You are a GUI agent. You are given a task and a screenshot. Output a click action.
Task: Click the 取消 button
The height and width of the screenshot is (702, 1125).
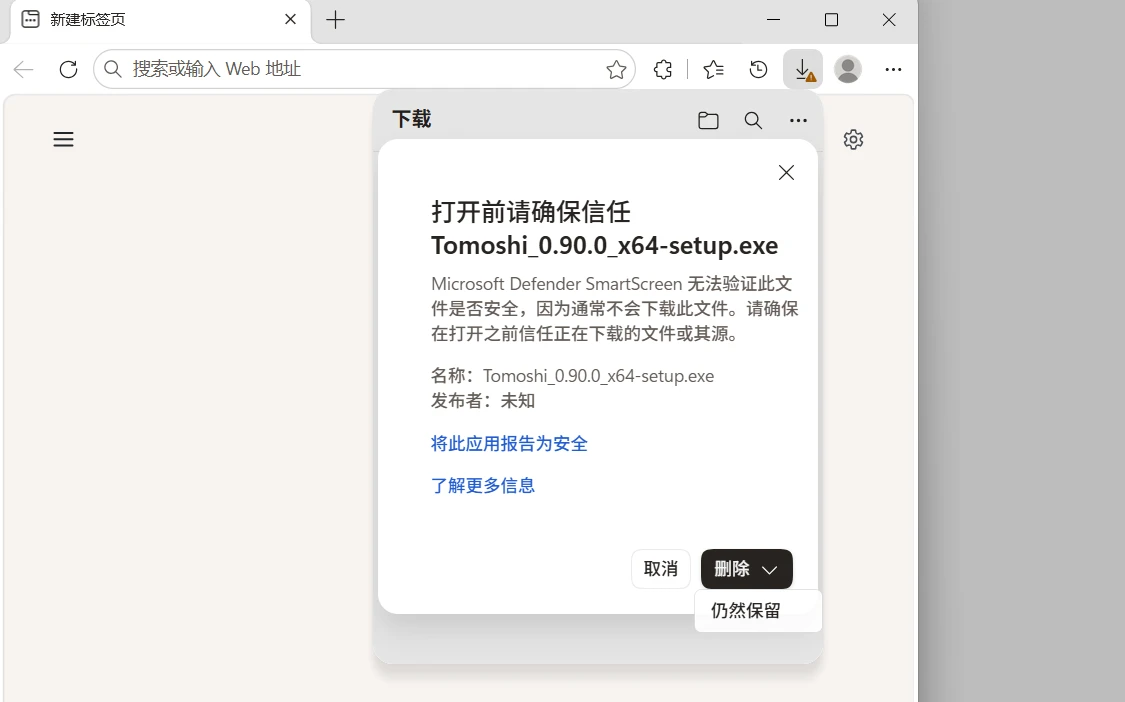coord(661,569)
